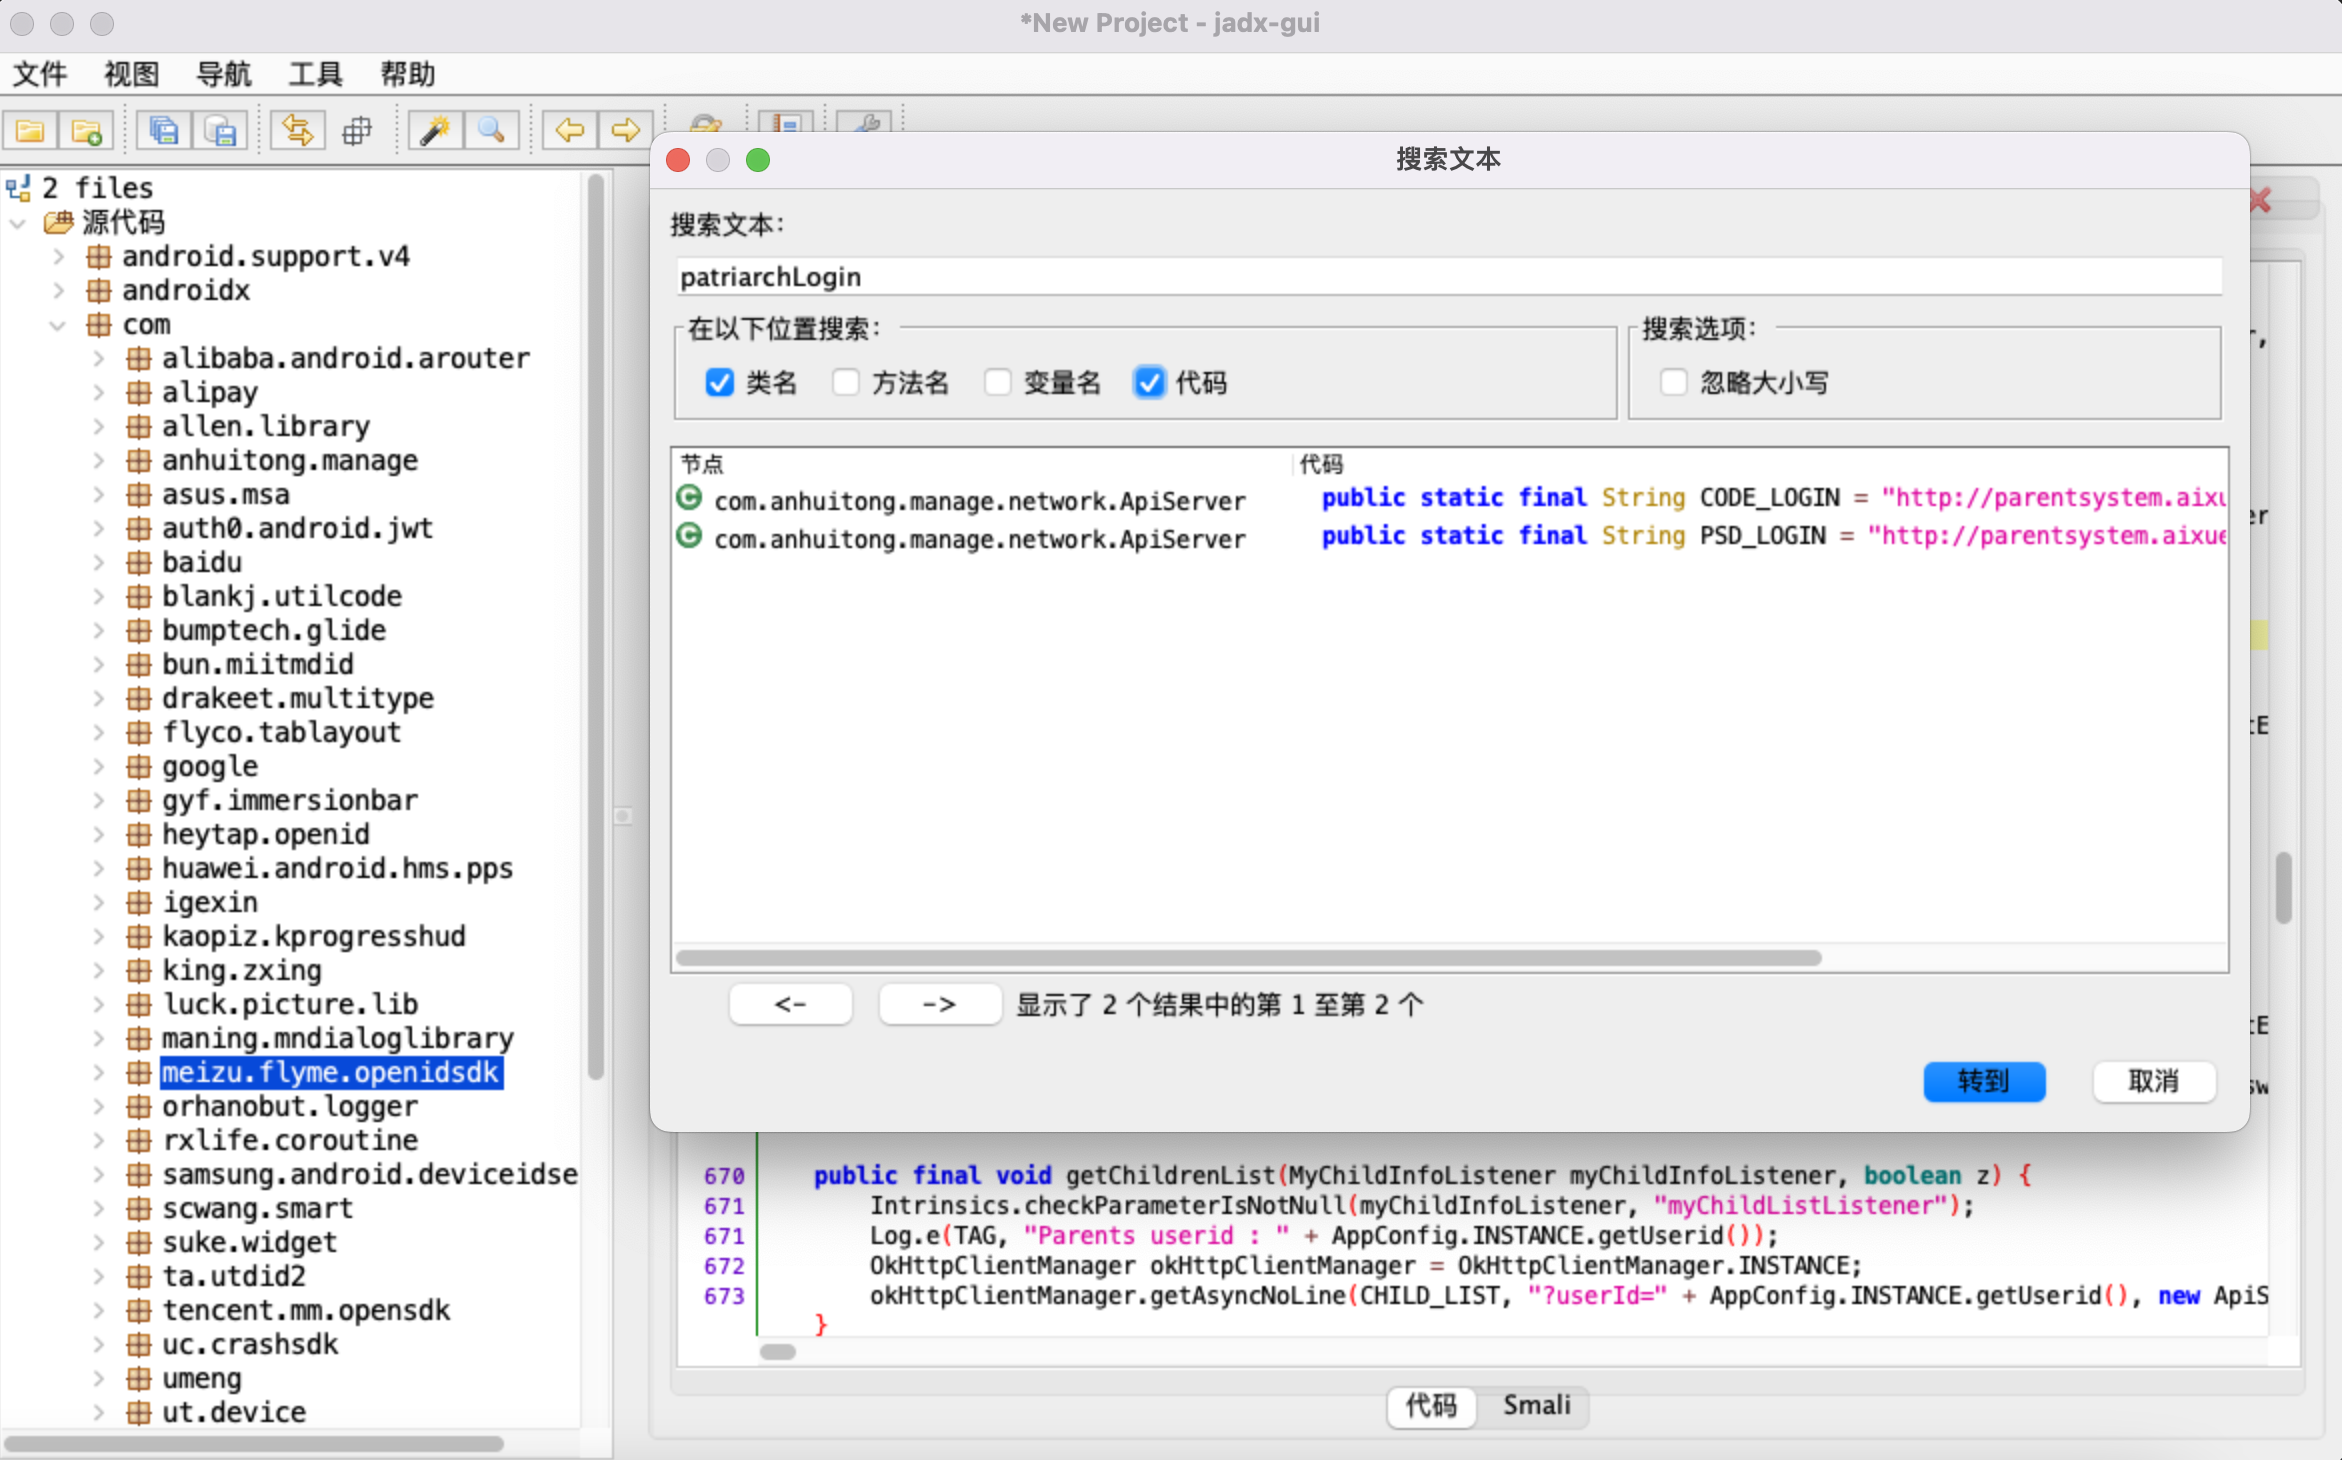Click the magnifier text search icon

coord(491,131)
